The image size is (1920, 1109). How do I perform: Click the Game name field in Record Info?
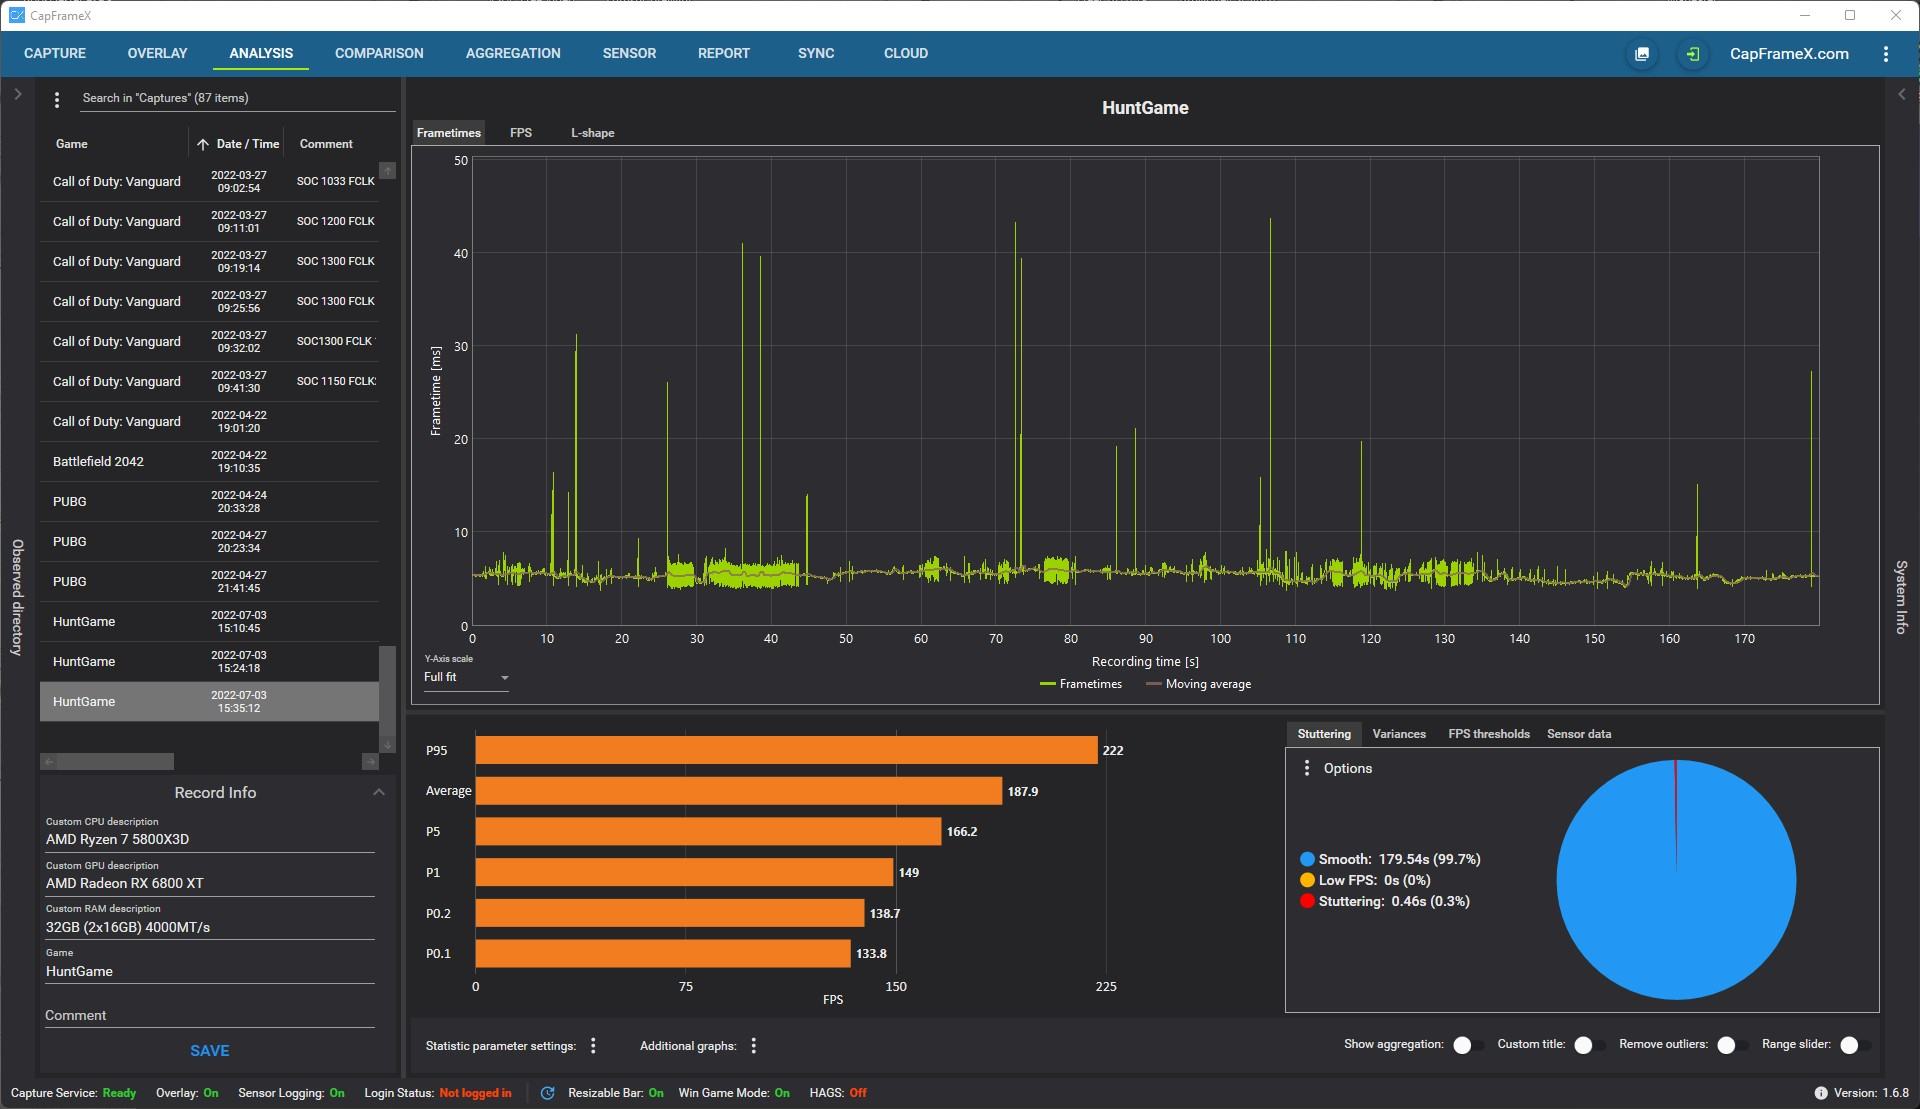pyautogui.click(x=210, y=971)
